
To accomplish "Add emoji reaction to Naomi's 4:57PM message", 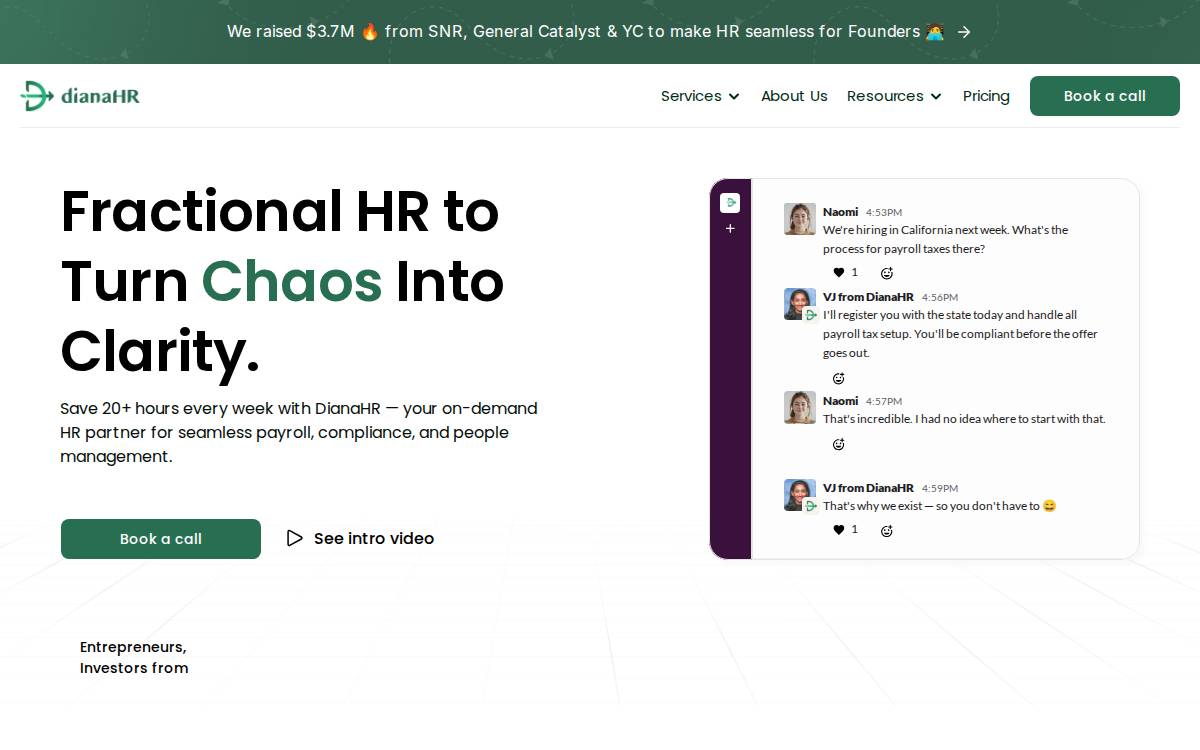I will 839,444.
